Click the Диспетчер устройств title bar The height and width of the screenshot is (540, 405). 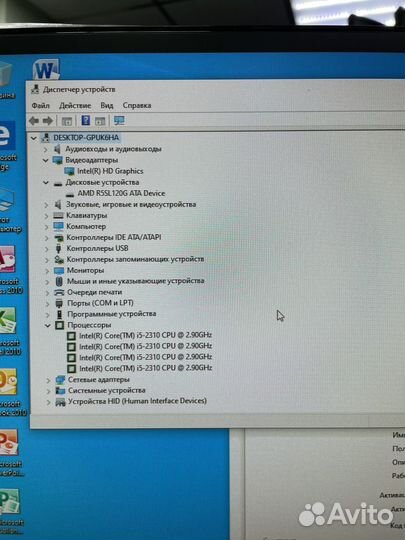[x=216, y=90]
